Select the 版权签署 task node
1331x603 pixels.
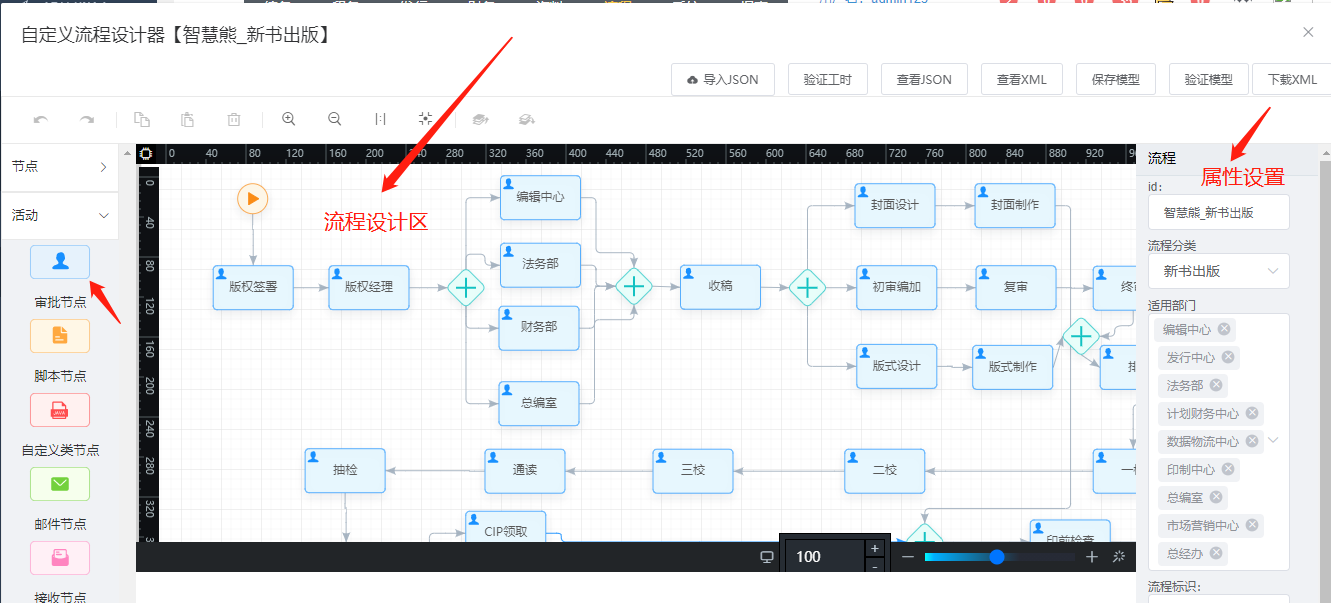pyautogui.click(x=253, y=287)
